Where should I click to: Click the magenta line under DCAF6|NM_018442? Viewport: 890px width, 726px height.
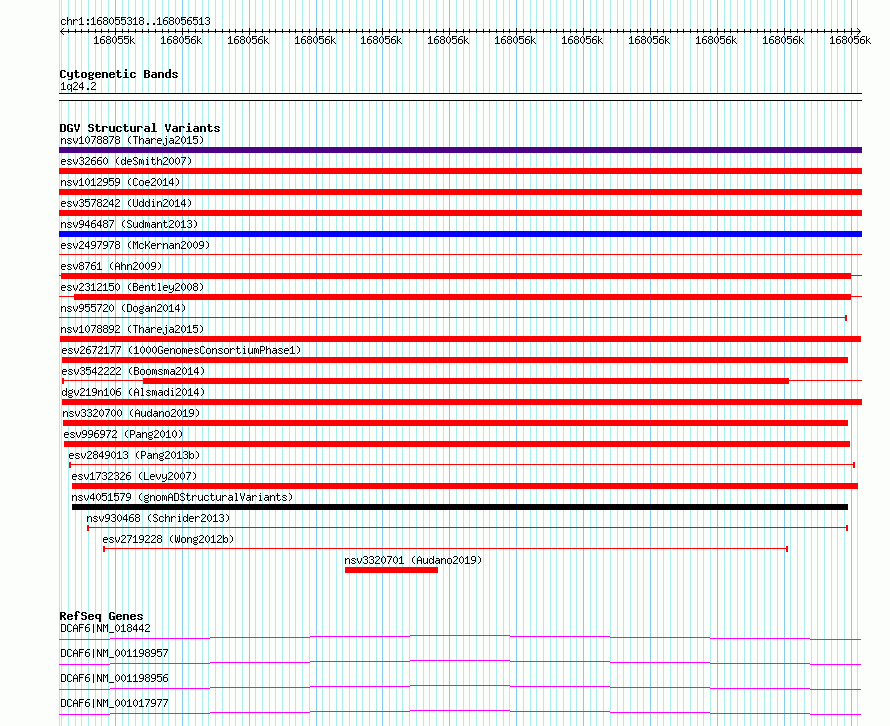(x=460, y=637)
